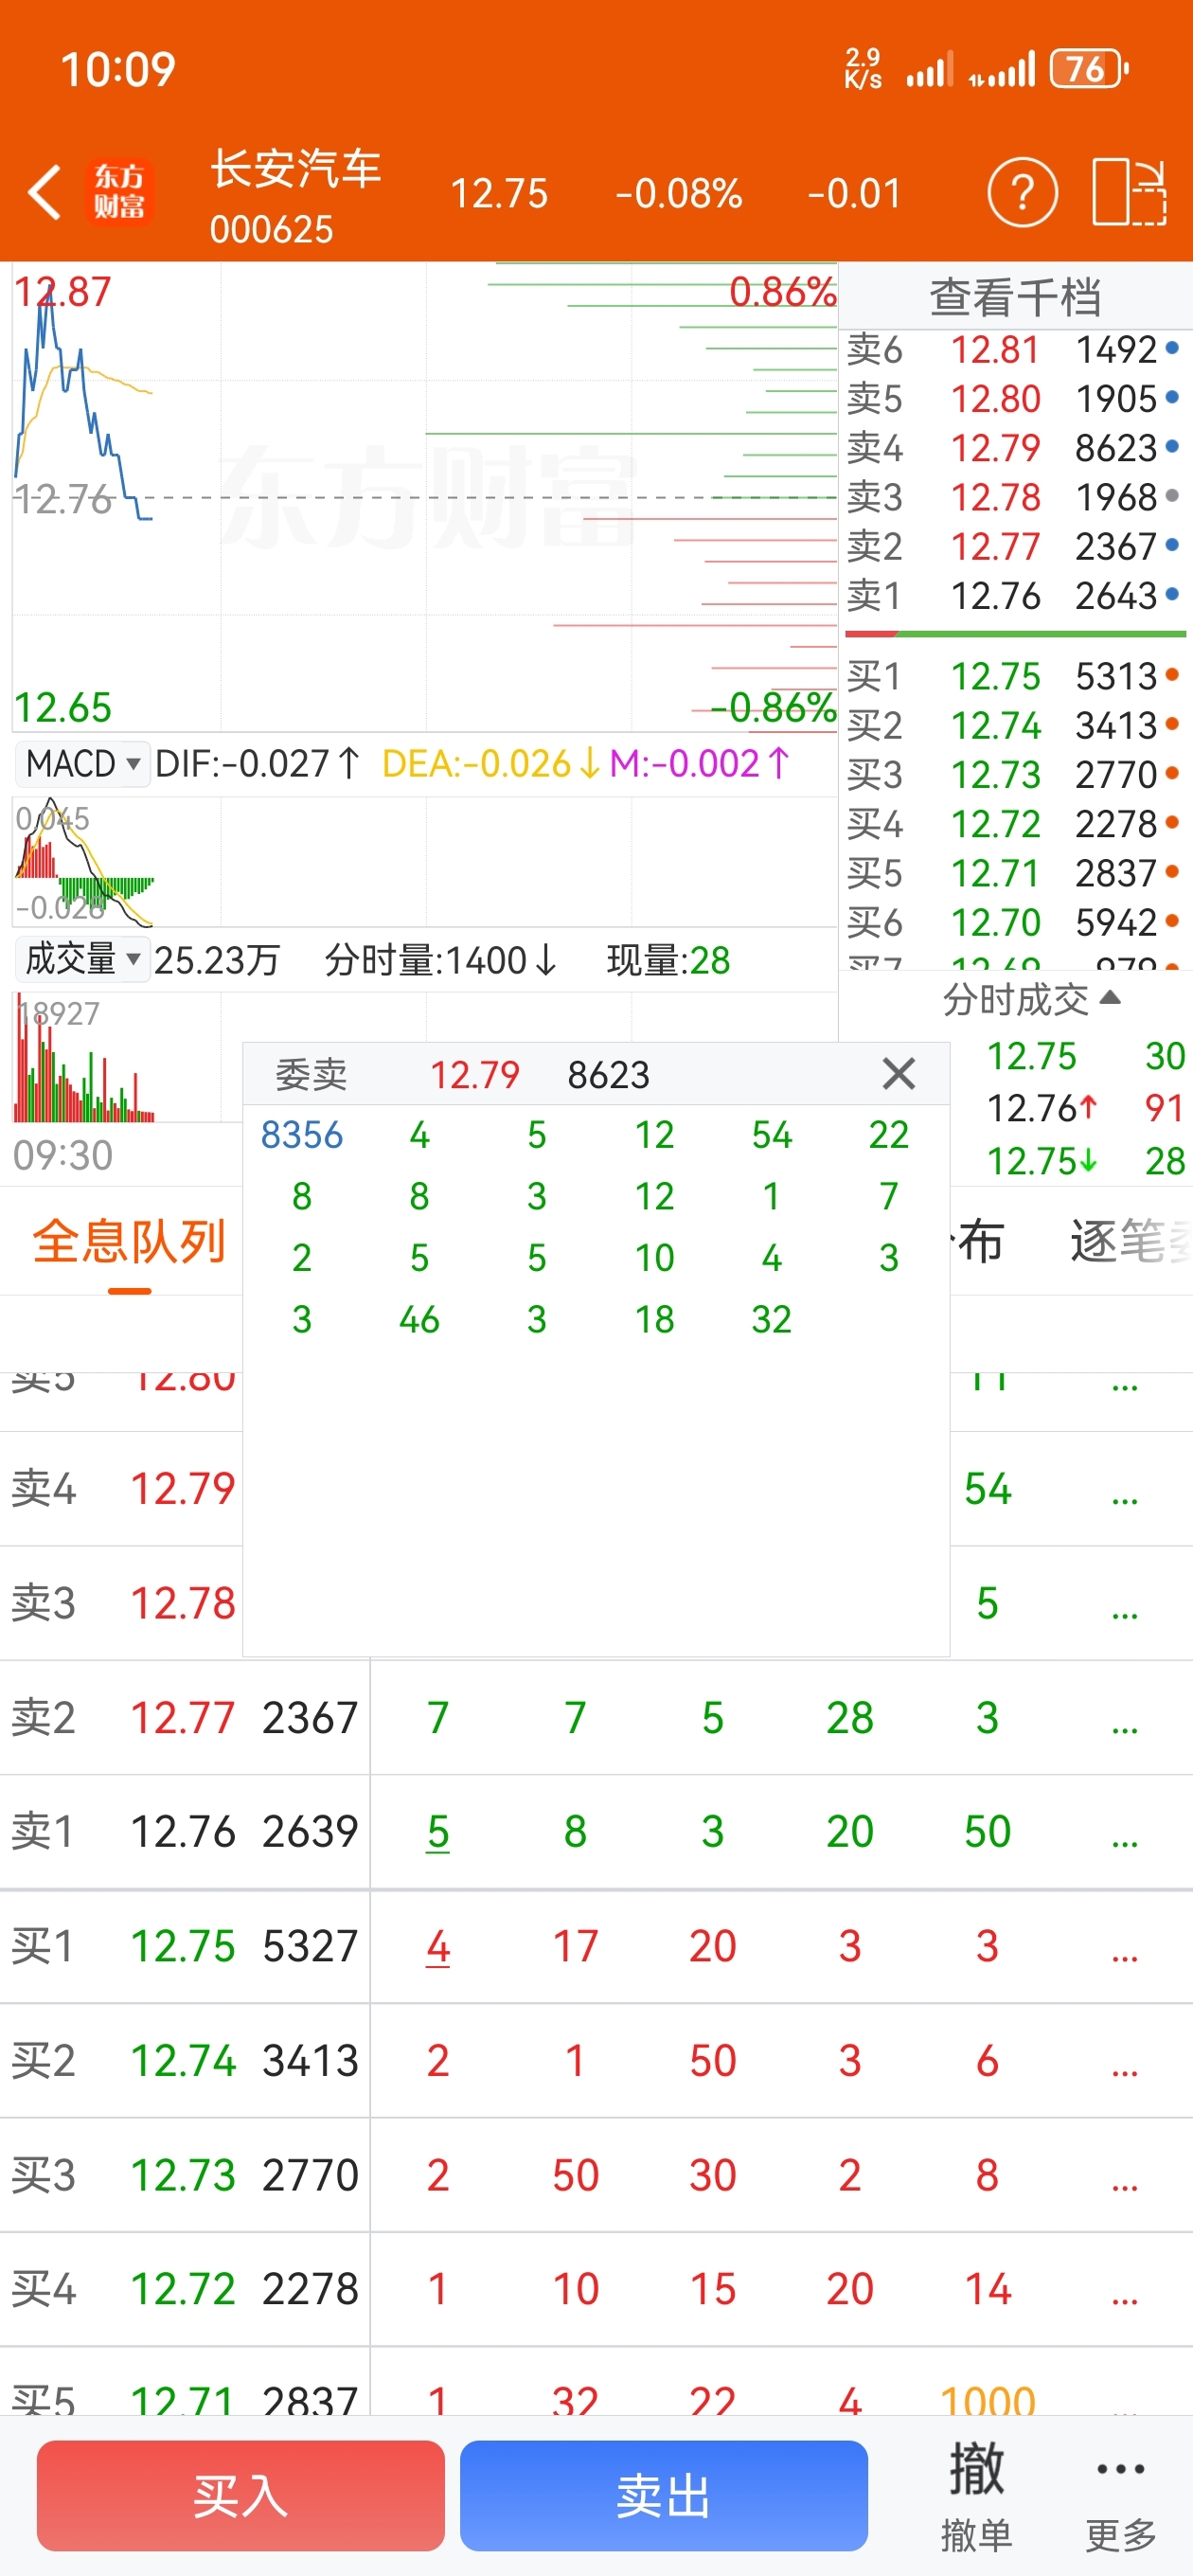Select the 卖4 12.79 8623 quote row
Viewport: 1193px width, 2576px height.
point(1015,448)
